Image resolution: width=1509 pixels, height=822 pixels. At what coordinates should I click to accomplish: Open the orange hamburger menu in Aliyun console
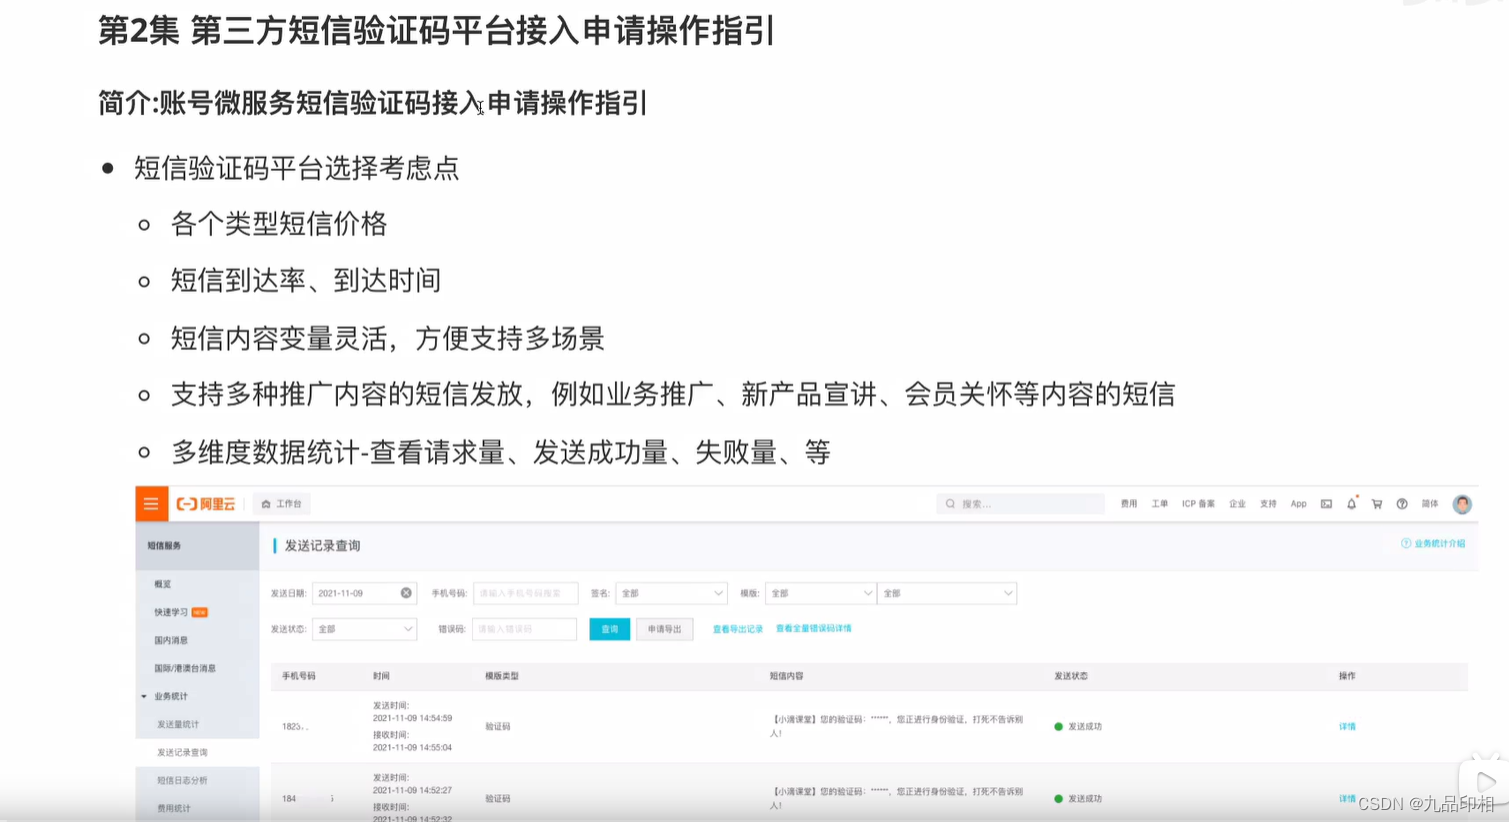[x=151, y=504]
